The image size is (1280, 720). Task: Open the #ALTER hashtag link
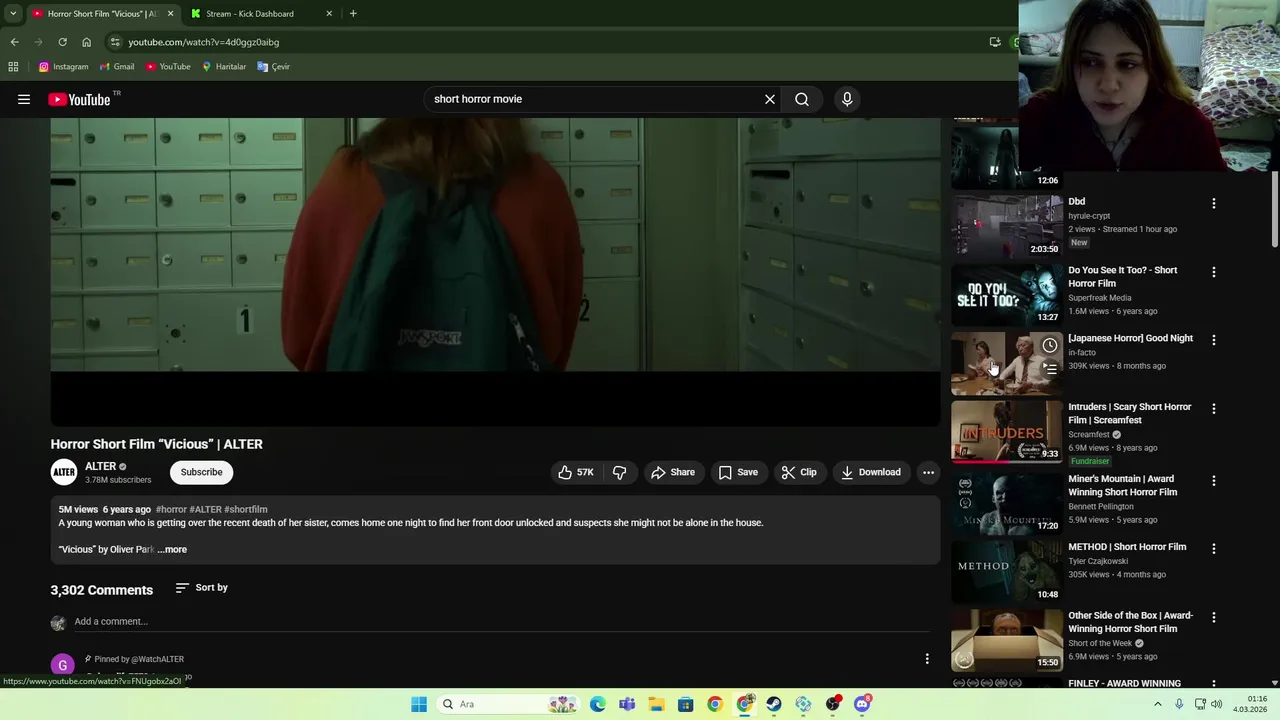(206, 509)
